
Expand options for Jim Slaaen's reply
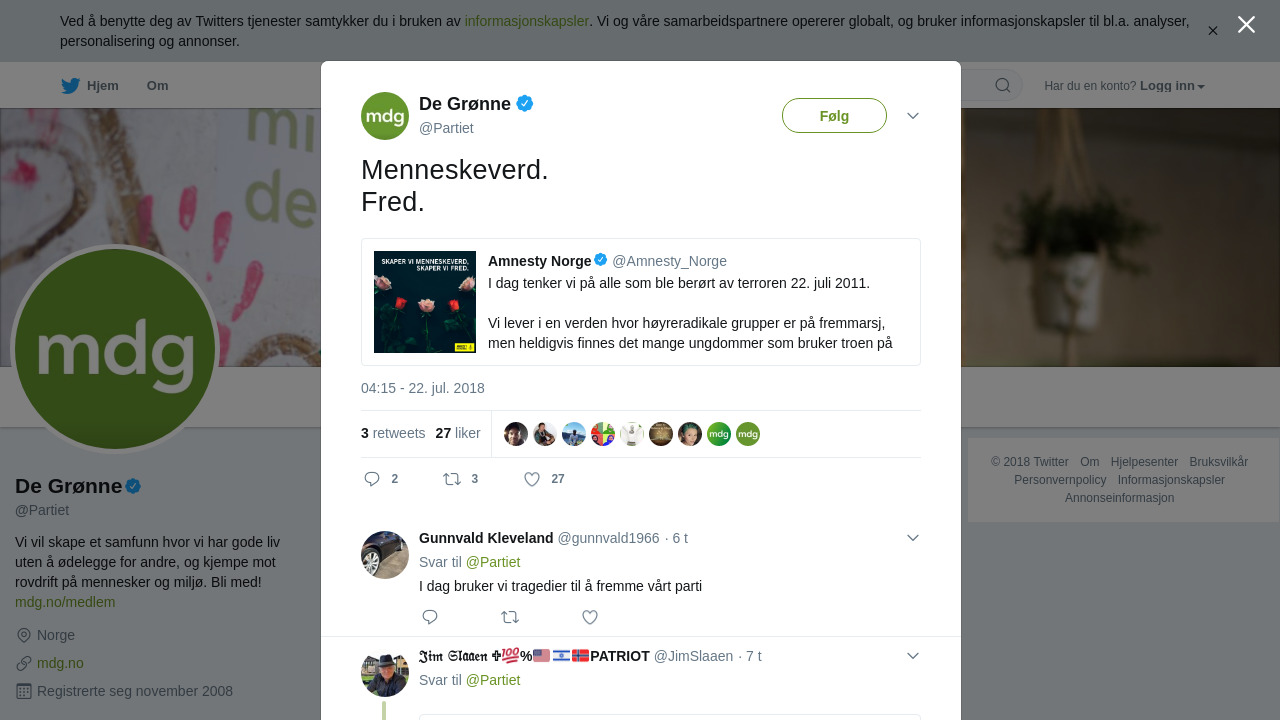(913, 656)
